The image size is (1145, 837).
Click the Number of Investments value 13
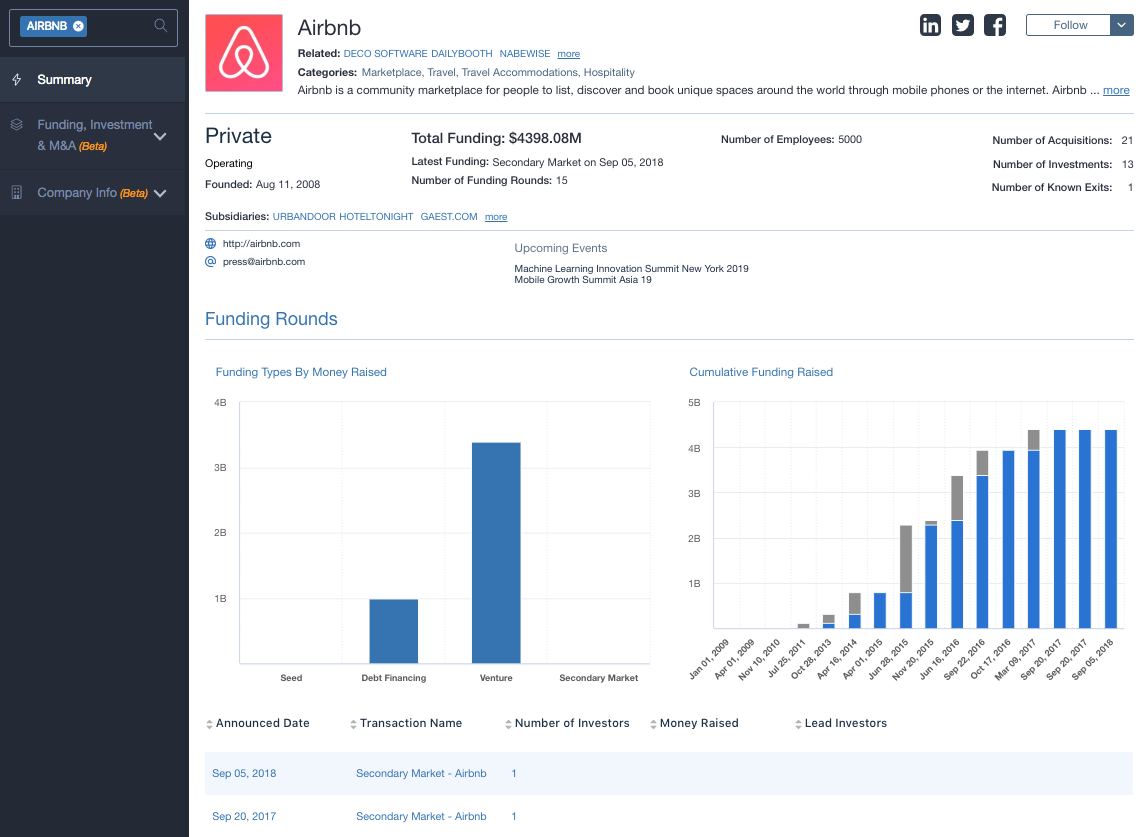pyautogui.click(x=1127, y=164)
